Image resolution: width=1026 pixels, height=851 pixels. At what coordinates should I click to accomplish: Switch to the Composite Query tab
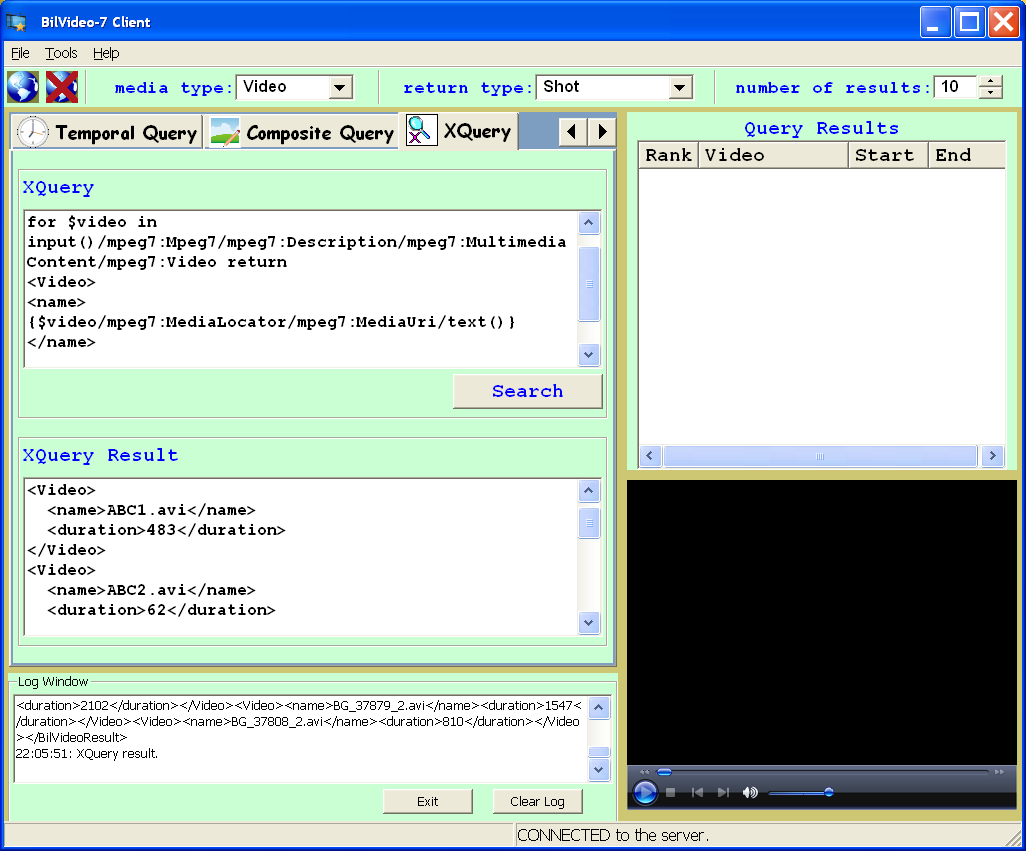click(x=302, y=132)
